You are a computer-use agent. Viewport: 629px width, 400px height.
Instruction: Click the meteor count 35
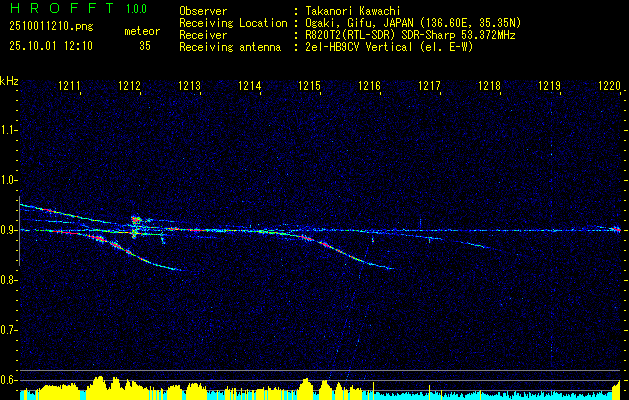pyautogui.click(x=145, y=46)
